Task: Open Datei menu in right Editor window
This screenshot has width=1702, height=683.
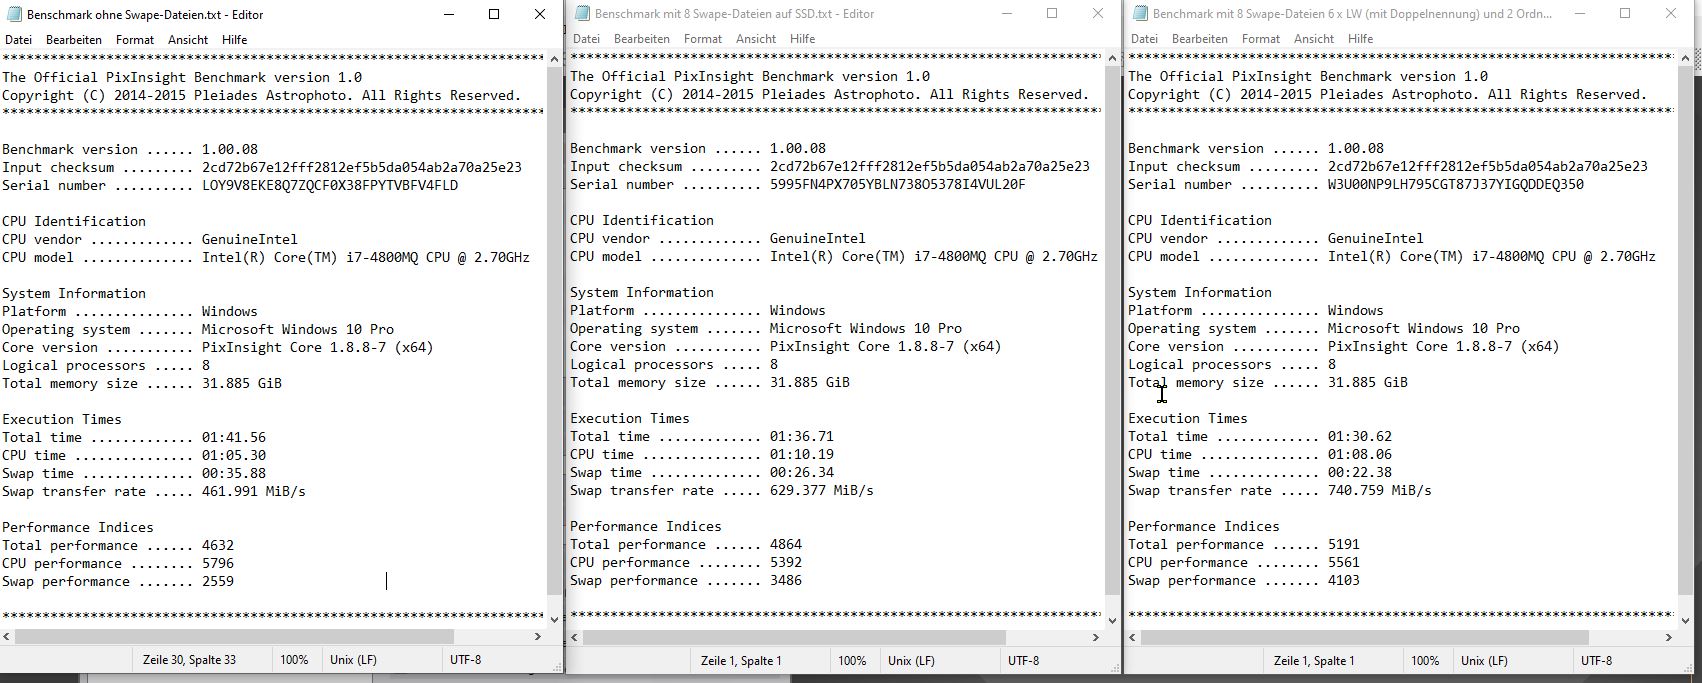Action: 1144,38
